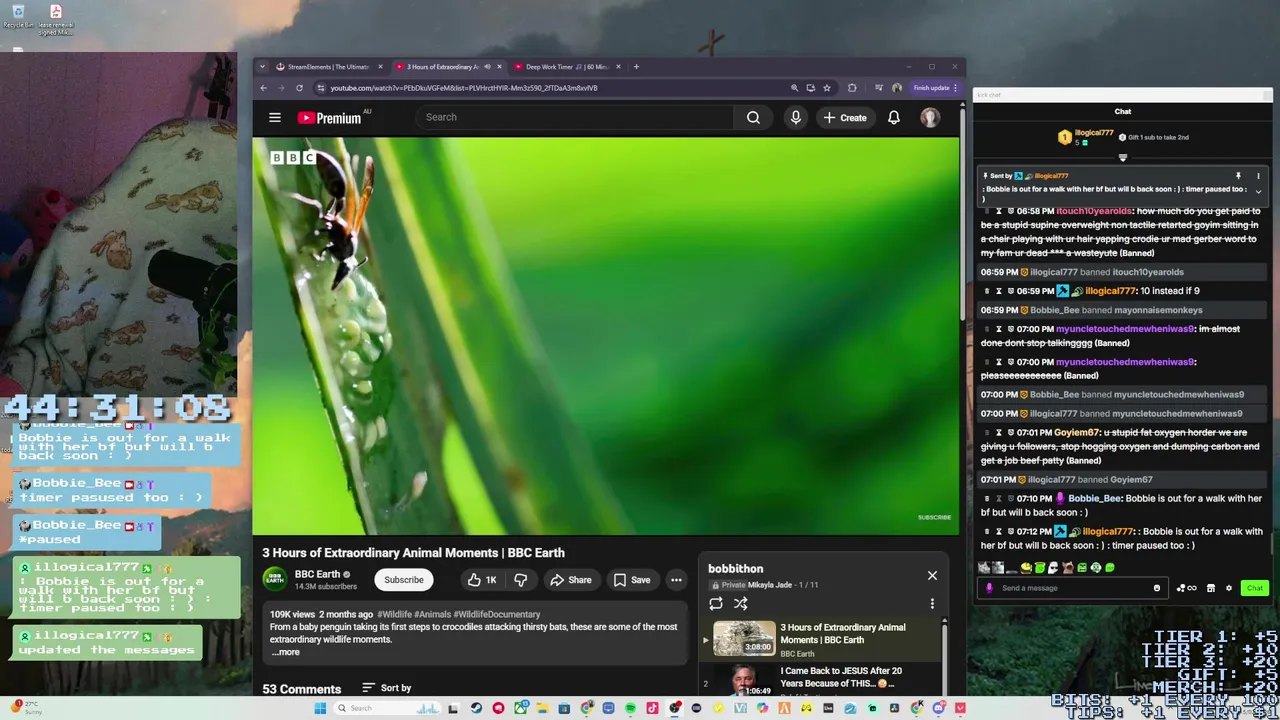
Task: Open bobbithon playlist options menu
Action: click(932, 603)
